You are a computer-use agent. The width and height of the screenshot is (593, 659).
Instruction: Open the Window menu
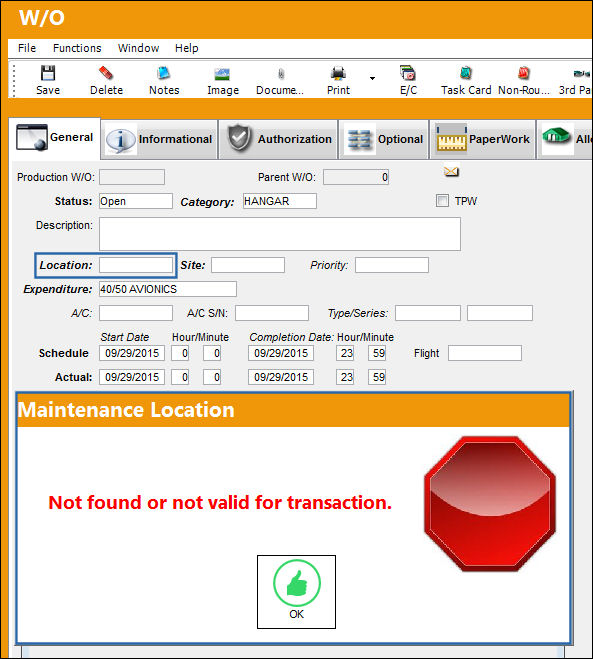pos(138,48)
